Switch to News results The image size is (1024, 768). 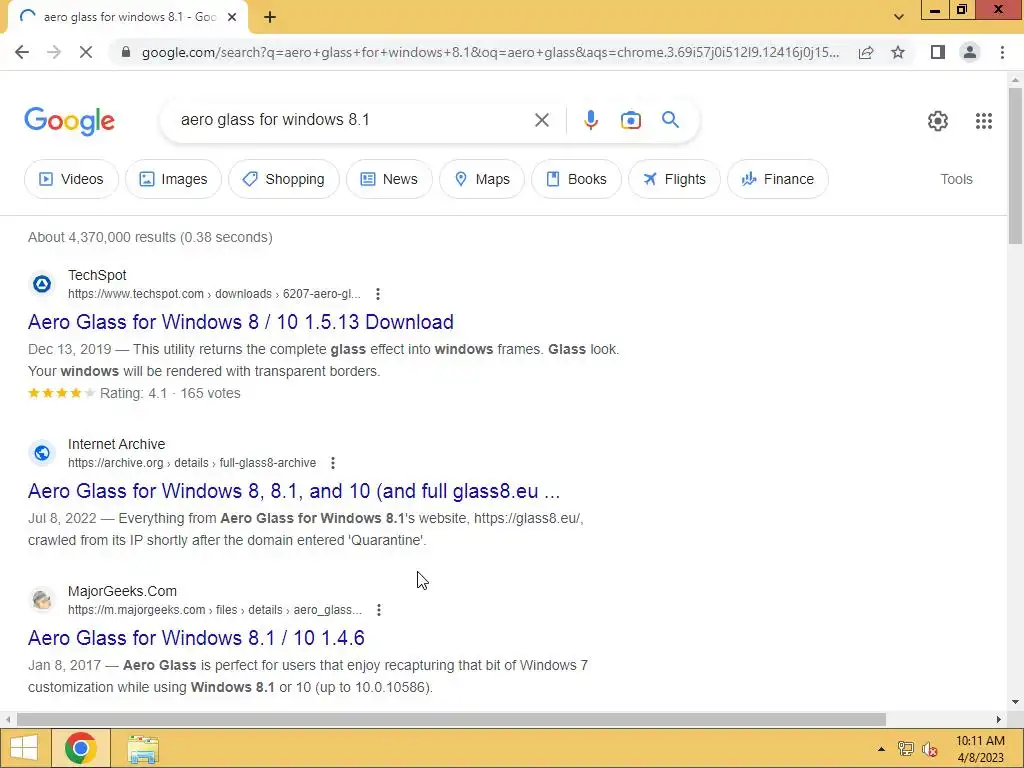[389, 179]
